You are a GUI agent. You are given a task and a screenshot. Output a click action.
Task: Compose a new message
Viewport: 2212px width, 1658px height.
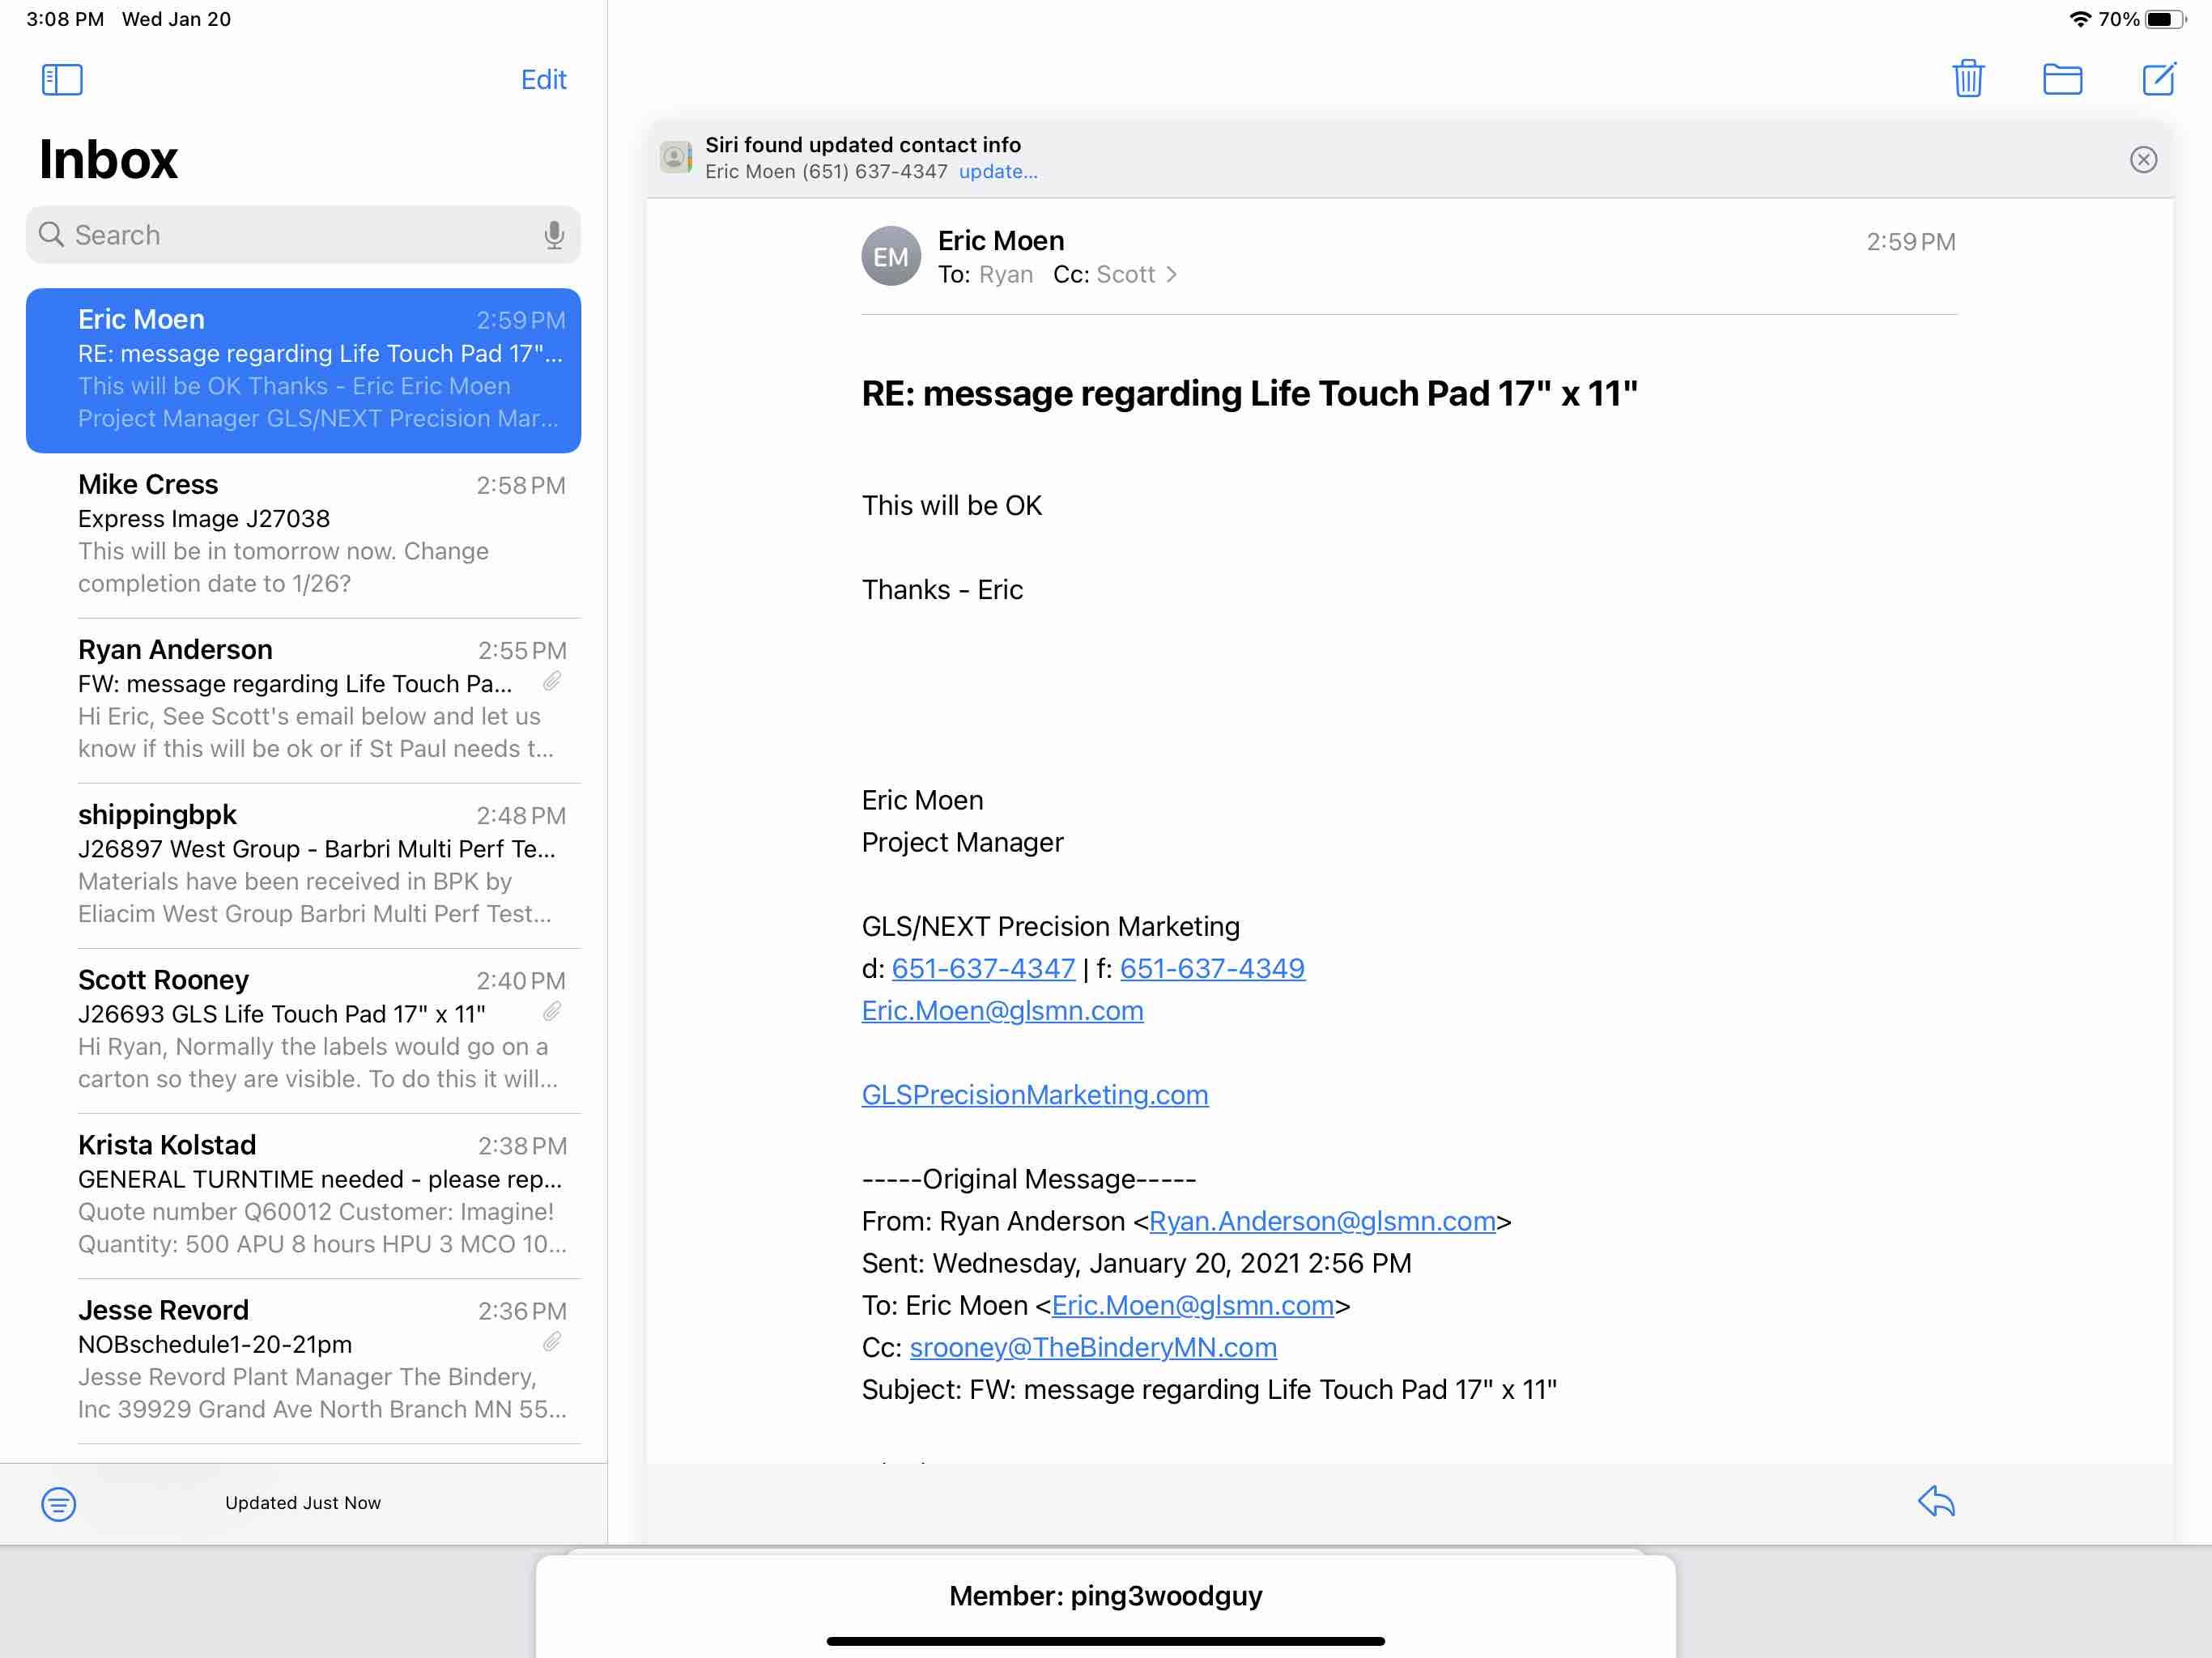[x=2158, y=79]
